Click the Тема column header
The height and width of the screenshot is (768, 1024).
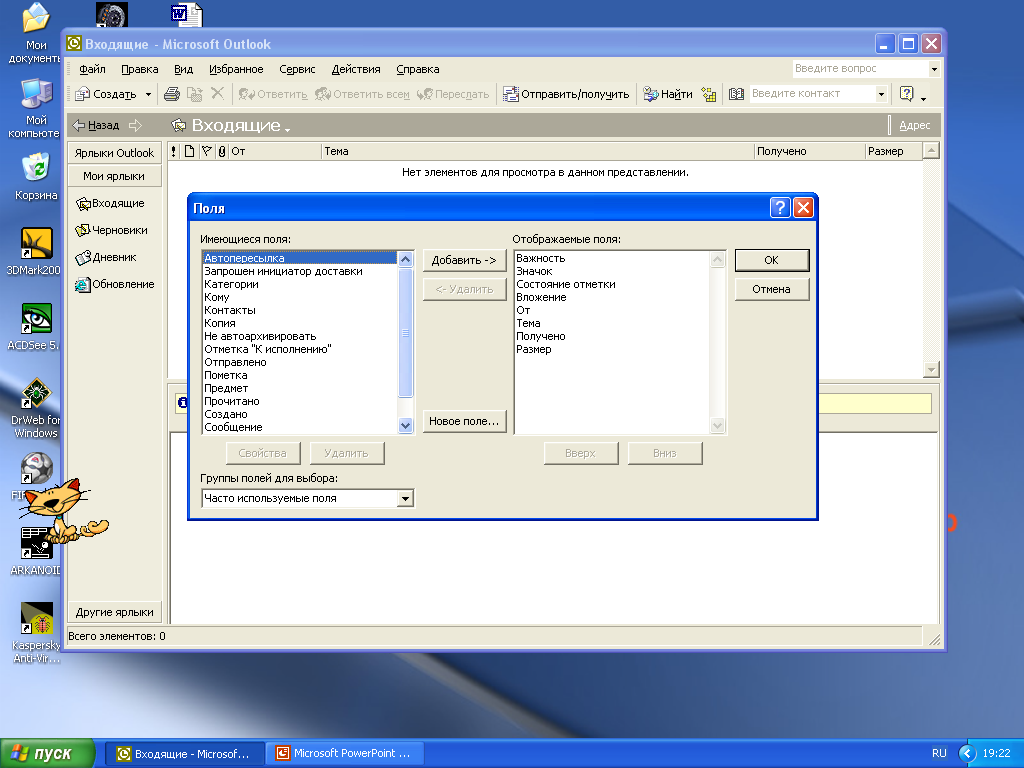tap(537, 151)
